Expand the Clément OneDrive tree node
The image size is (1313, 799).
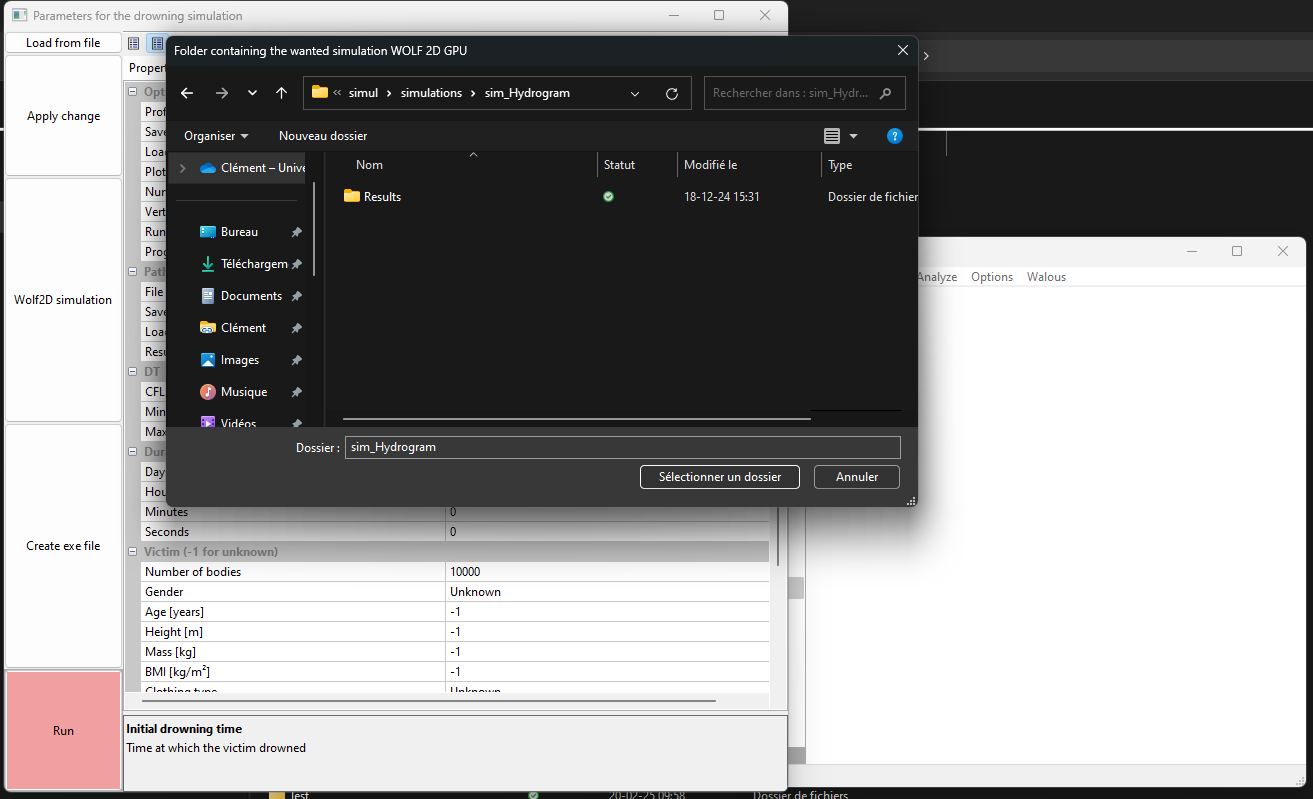(182, 168)
